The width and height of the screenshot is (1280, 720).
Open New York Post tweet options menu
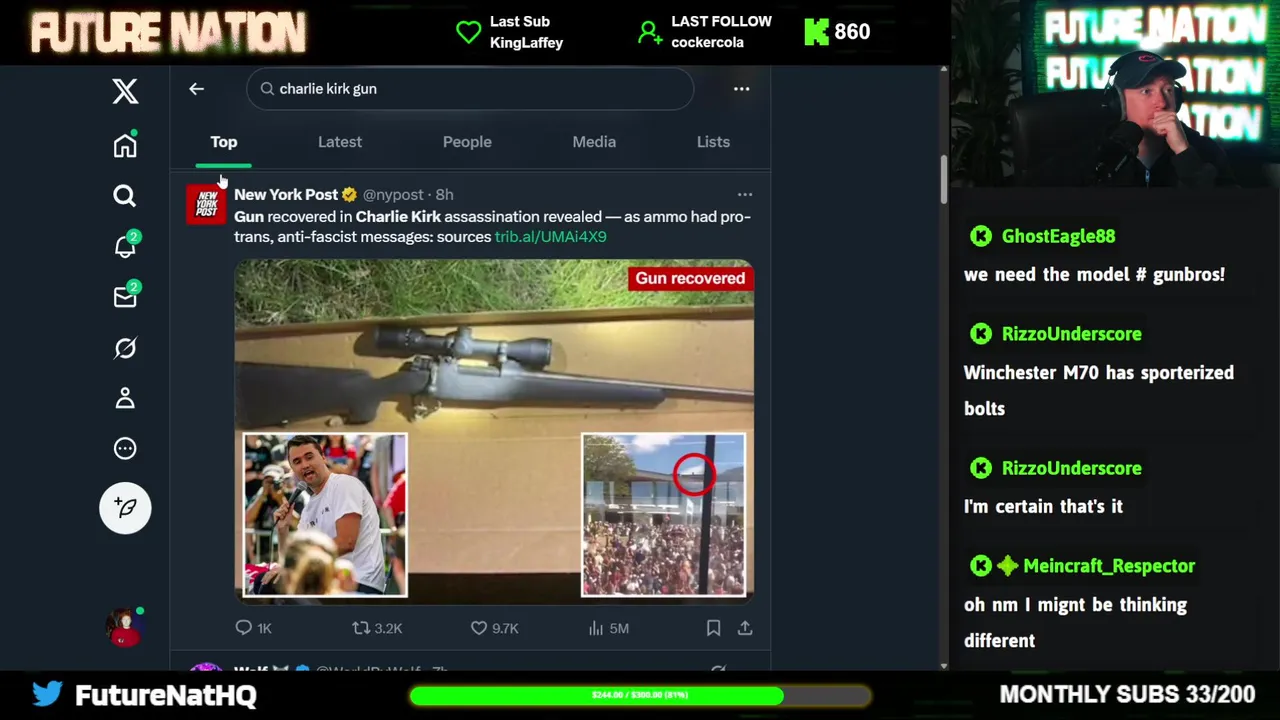[x=745, y=195]
